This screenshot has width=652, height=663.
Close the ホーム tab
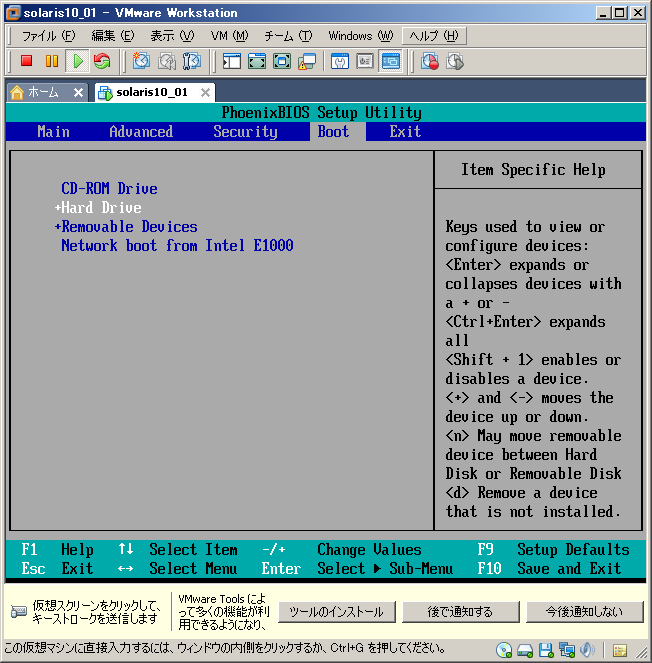[x=78, y=92]
